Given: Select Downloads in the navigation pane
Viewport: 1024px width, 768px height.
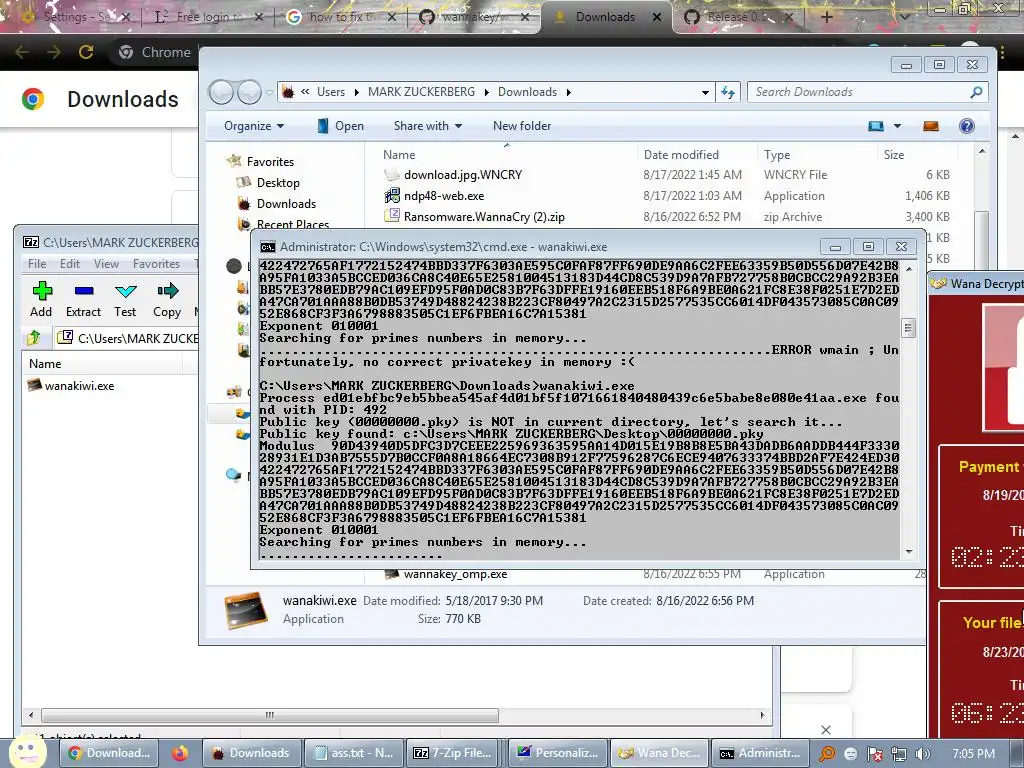Looking at the screenshot, I should (286, 204).
